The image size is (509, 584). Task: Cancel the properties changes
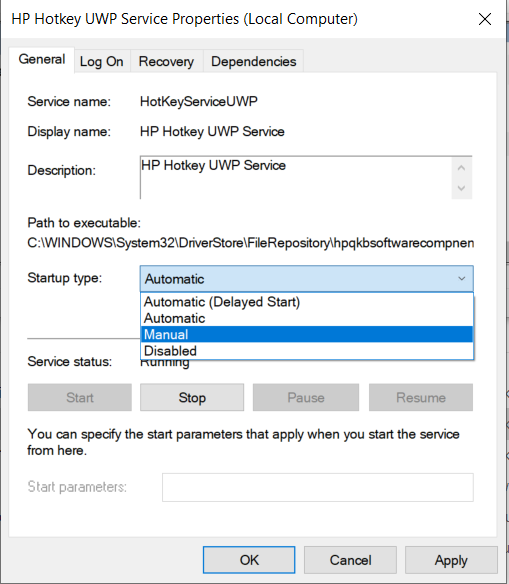click(350, 560)
